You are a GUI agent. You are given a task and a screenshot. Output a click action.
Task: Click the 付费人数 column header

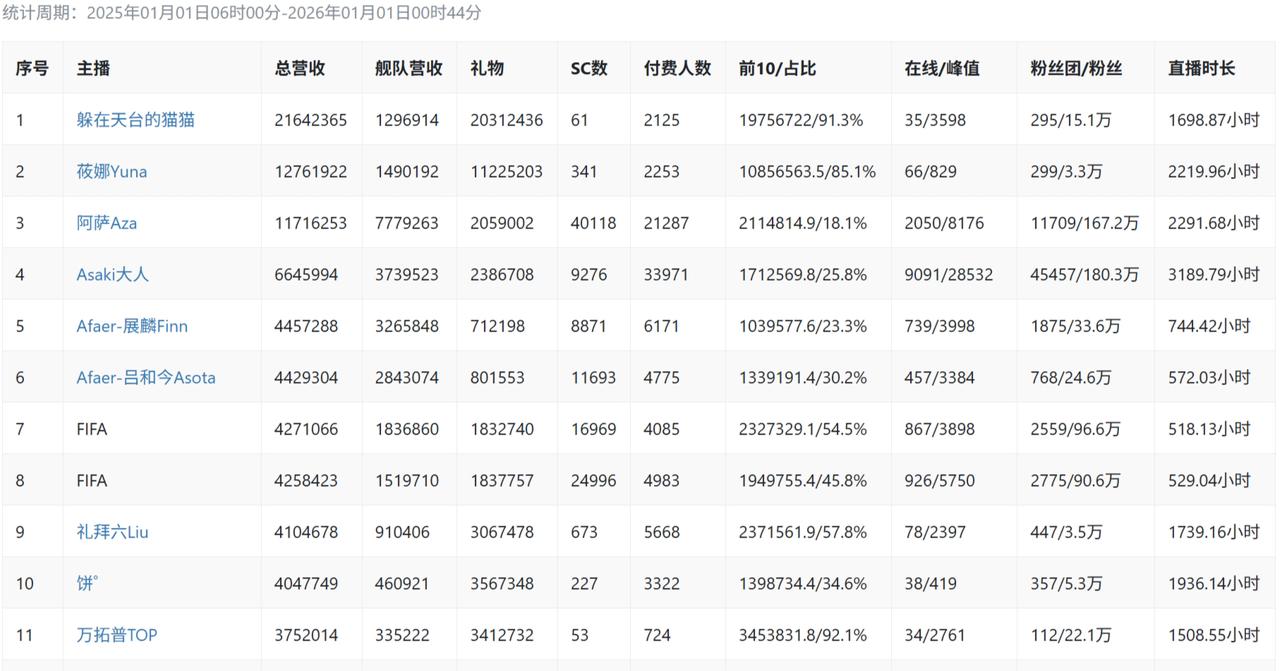tap(677, 69)
